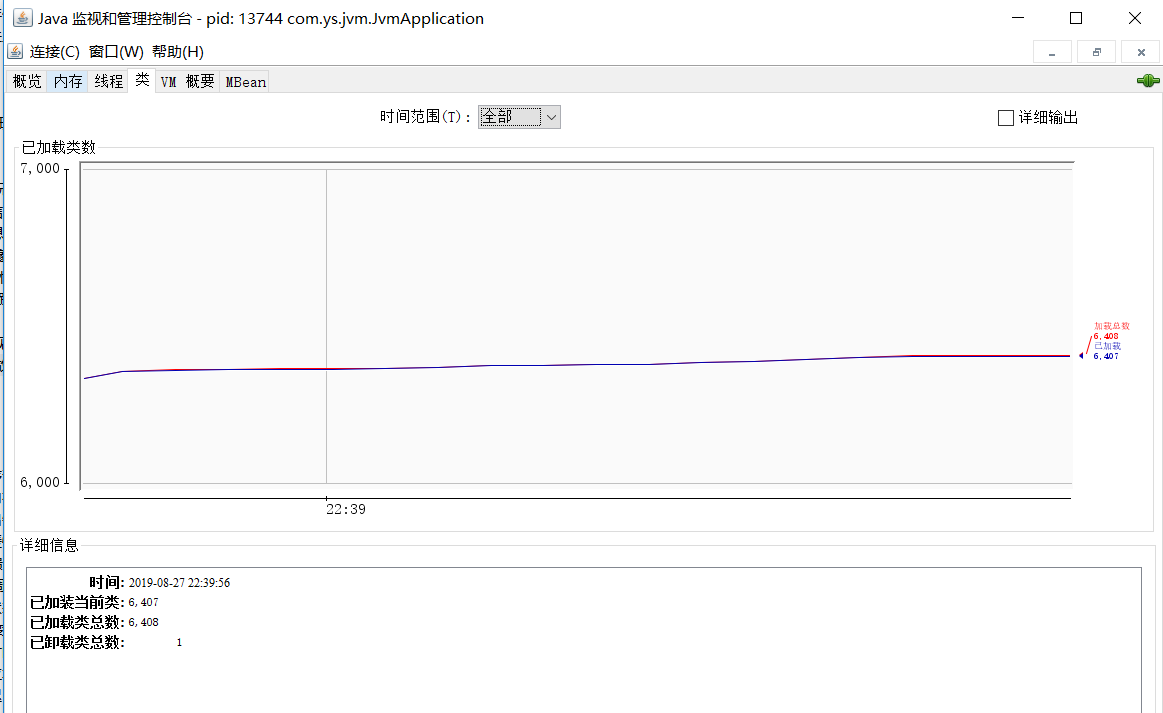Switch to the VM 概要 tab
The width and height of the screenshot is (1163, 713).
pyautogui.click(x=188, y=82)
